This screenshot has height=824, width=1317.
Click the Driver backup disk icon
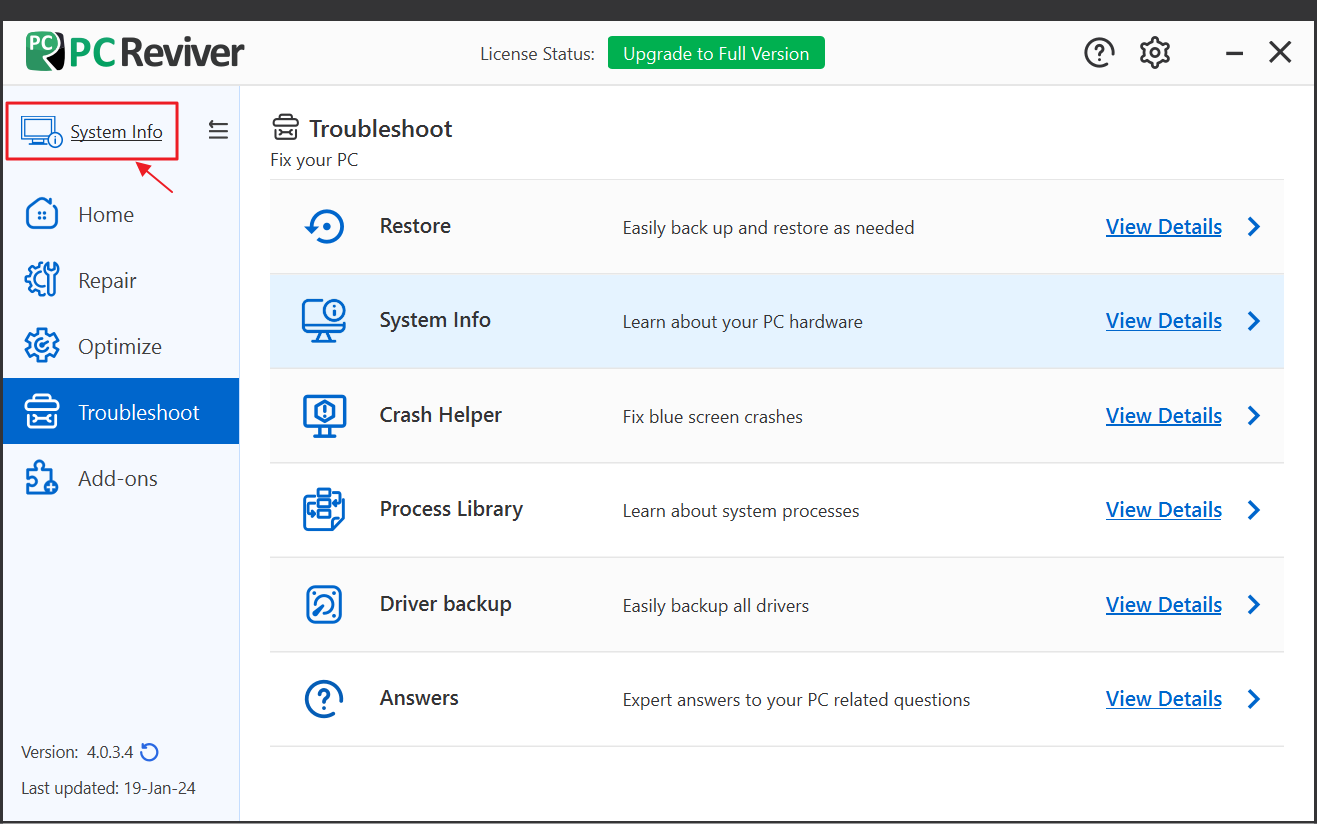(x=324, y=605)
